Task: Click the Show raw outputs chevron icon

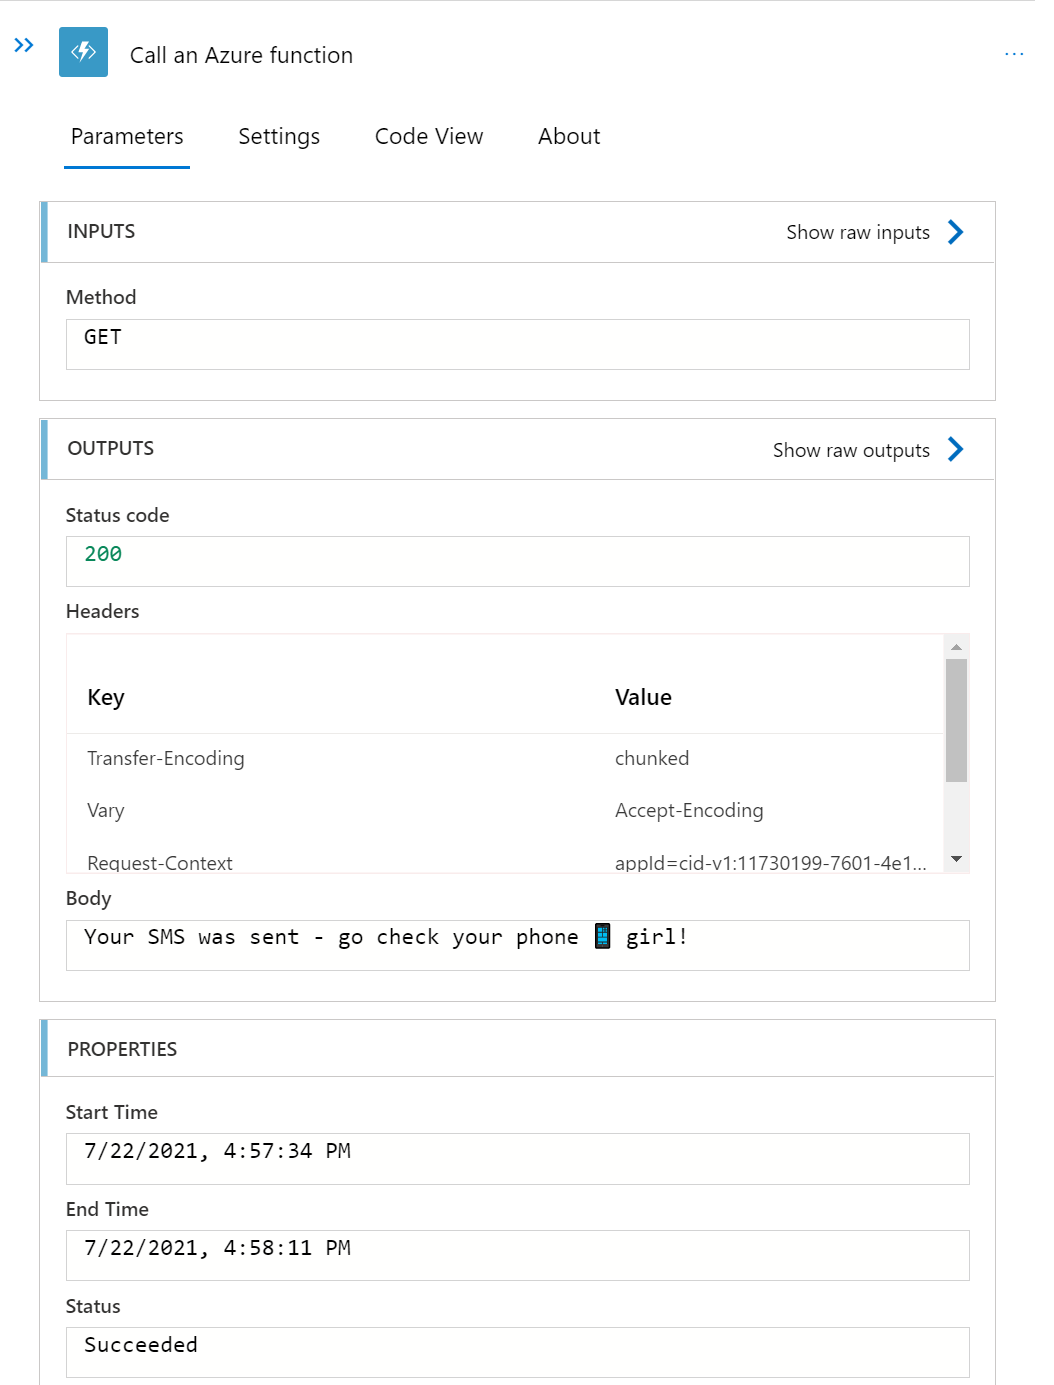Action: tap(955, 449)
